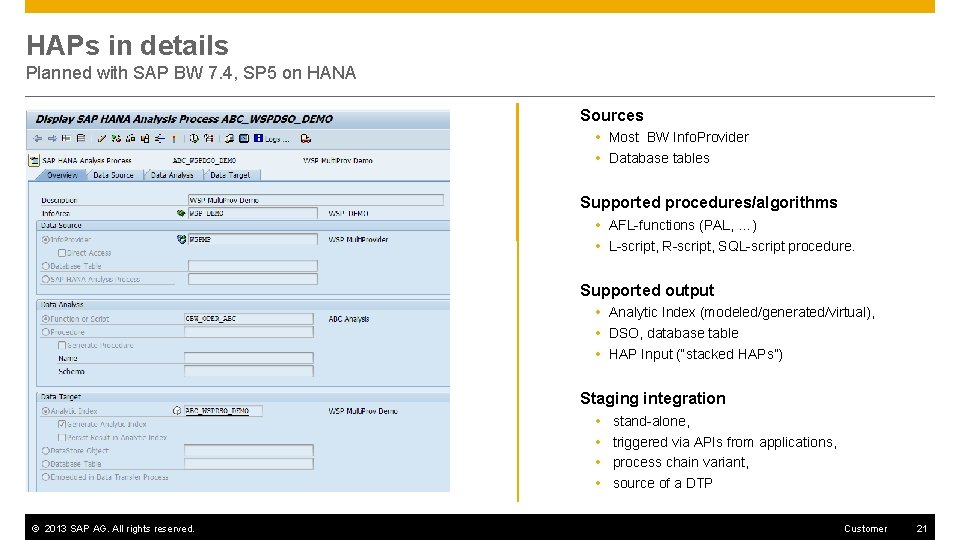Select the Function or Script radio button
Screen dimensions: 960x540
point(45,319)
